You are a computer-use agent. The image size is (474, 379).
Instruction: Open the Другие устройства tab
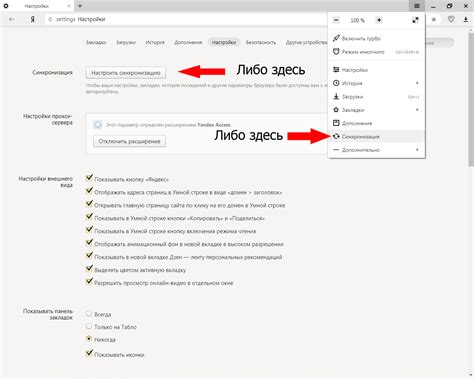[306, 42]
